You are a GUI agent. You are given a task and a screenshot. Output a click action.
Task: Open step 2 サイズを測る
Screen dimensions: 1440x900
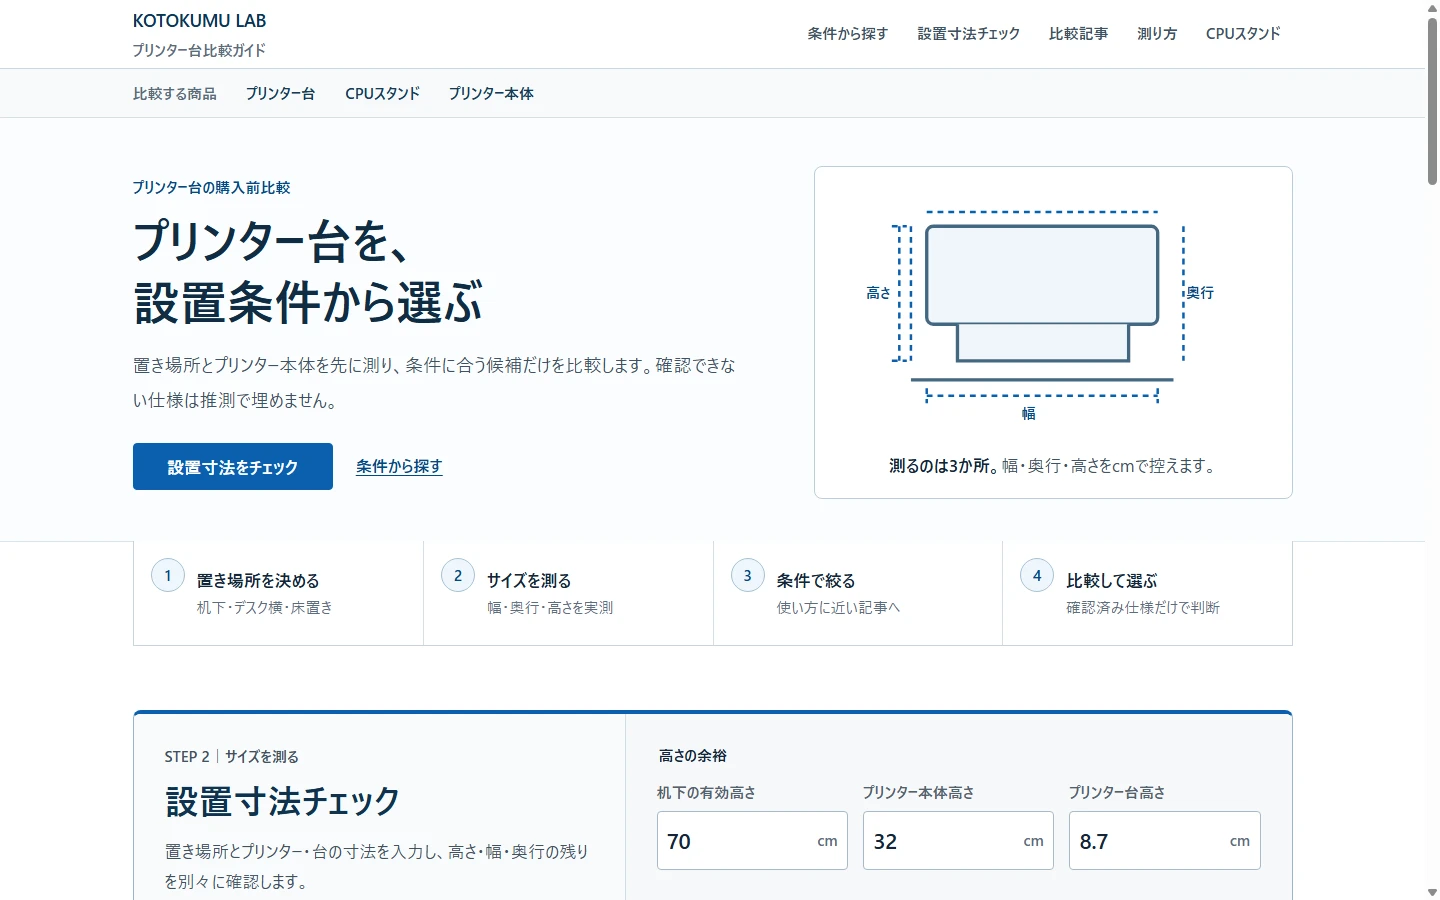tap(568, 593)
